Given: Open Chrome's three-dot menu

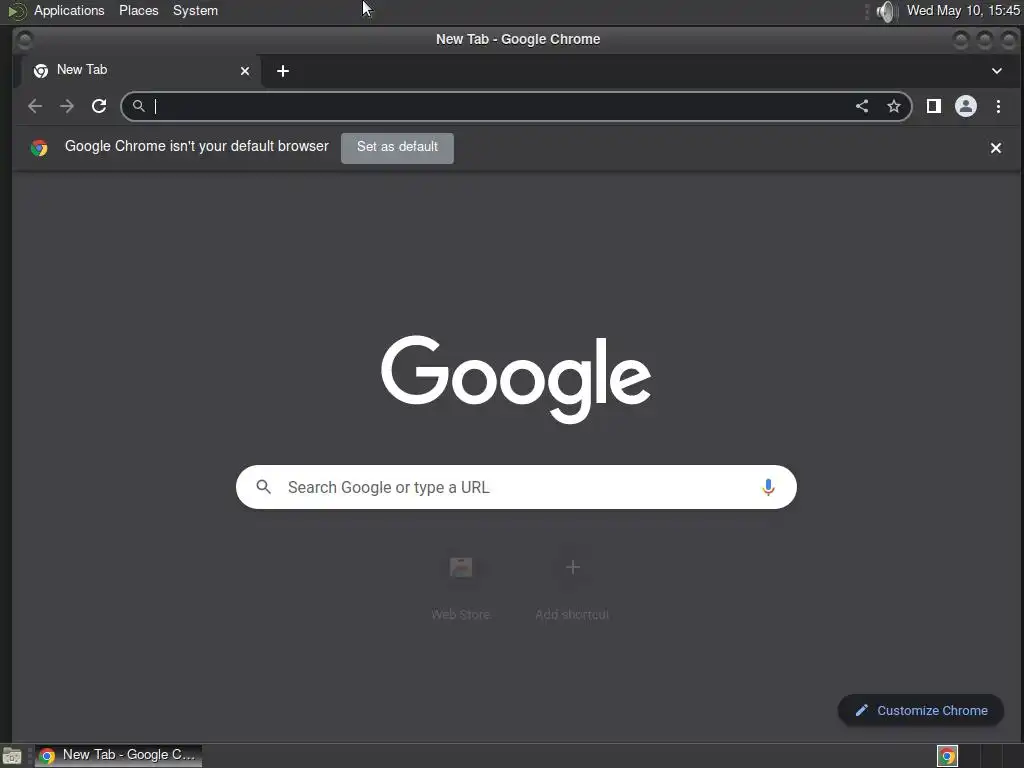Looking at the screenshot, I should tap(998, 106).
